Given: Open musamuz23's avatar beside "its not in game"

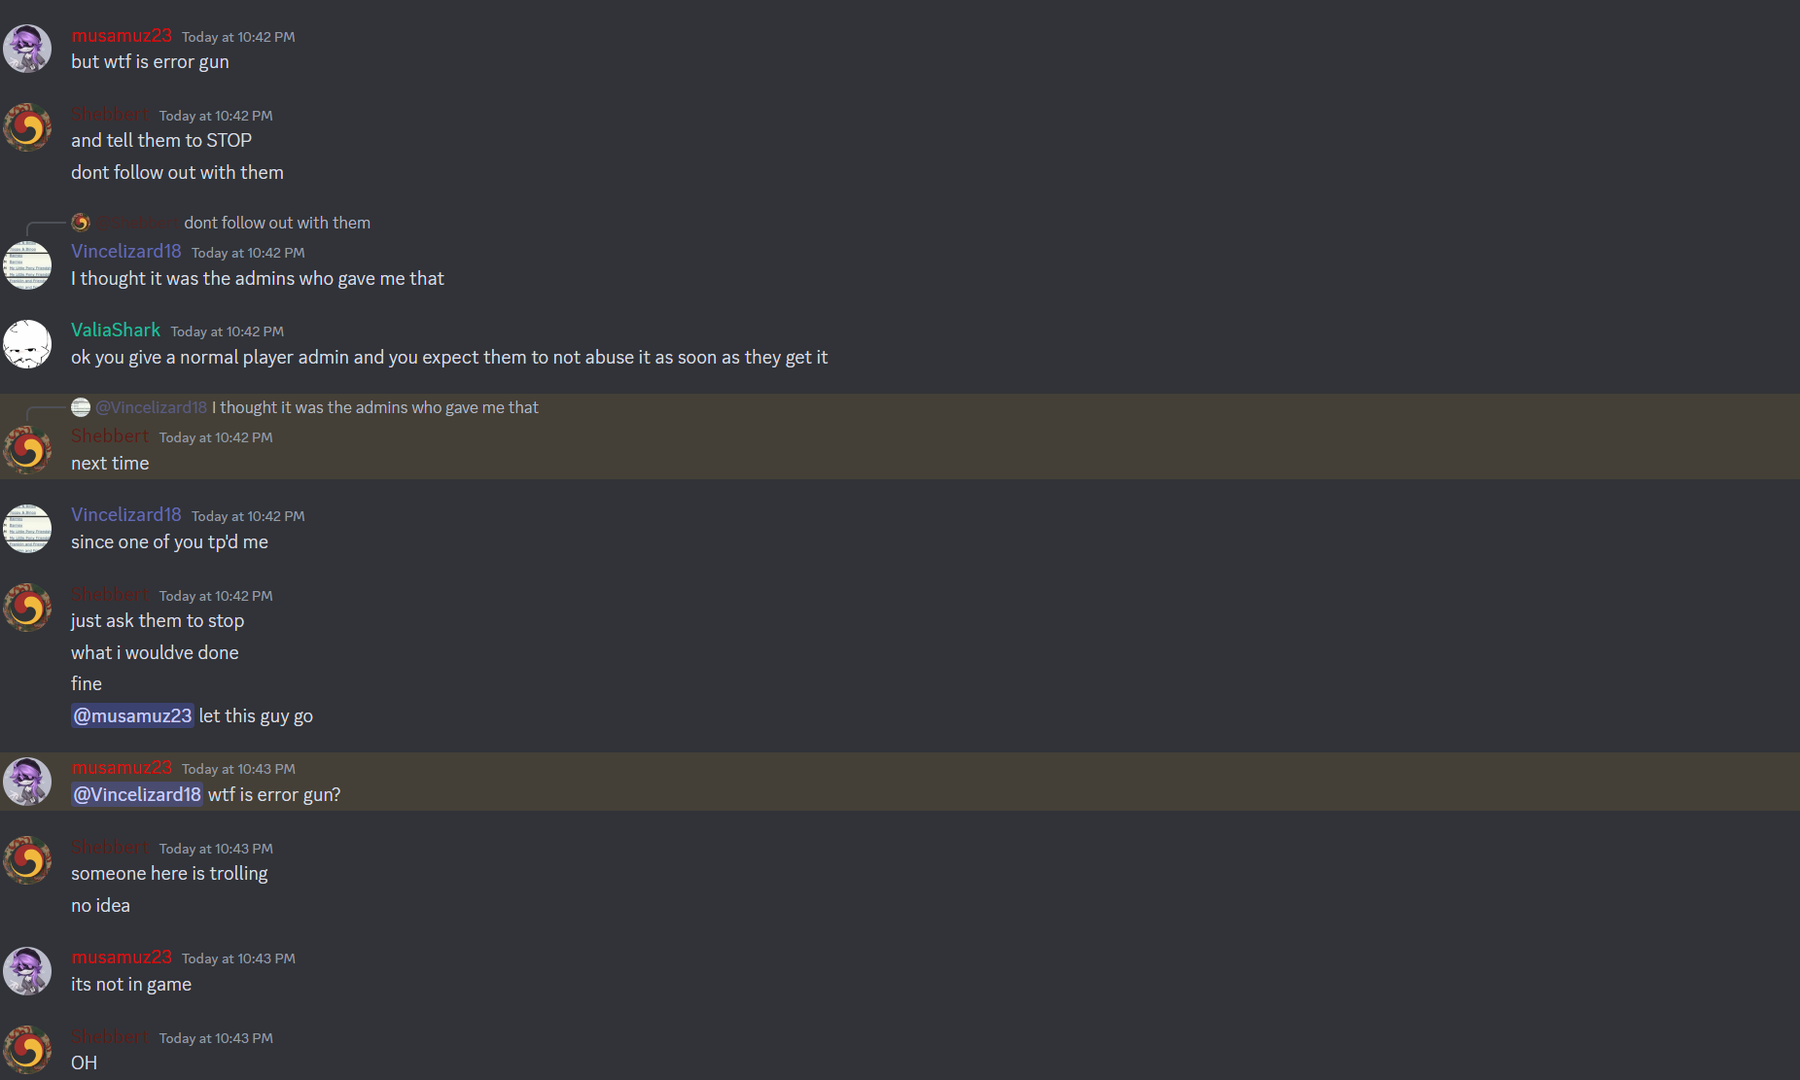Looking at the screenshot, I should (27, 971).
